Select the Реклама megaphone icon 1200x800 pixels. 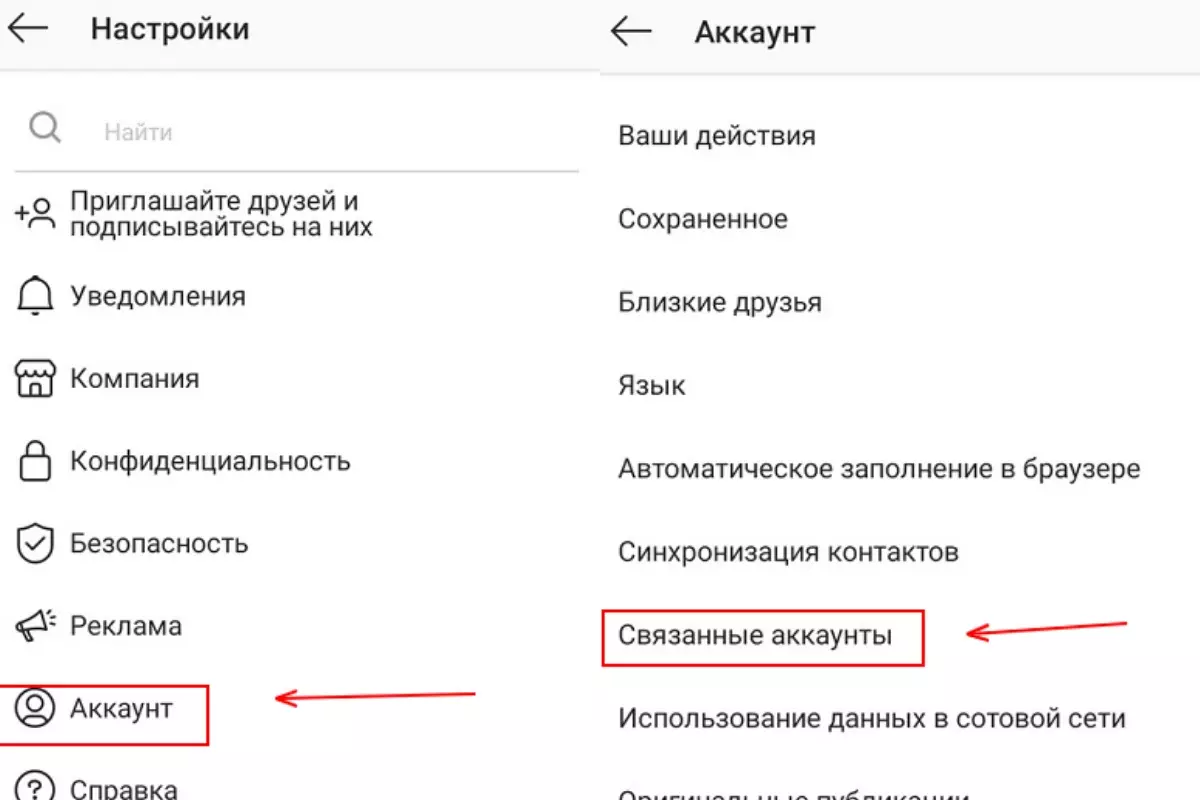tap(36, 626)
